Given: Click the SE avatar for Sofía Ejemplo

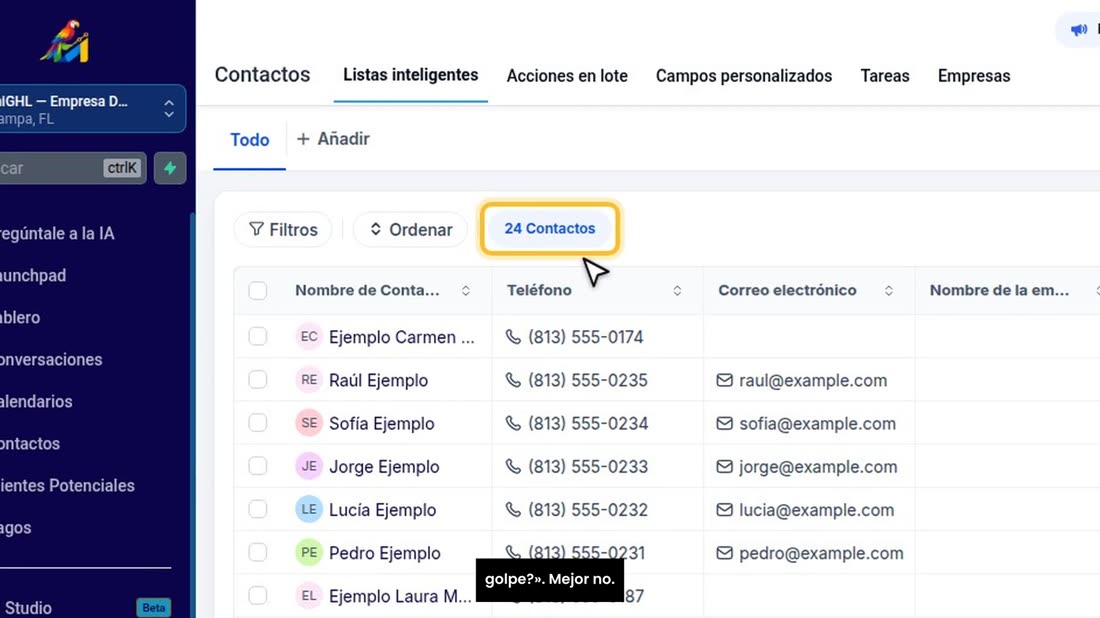Looking at the screenshot, I should click(x=309, y=423).
